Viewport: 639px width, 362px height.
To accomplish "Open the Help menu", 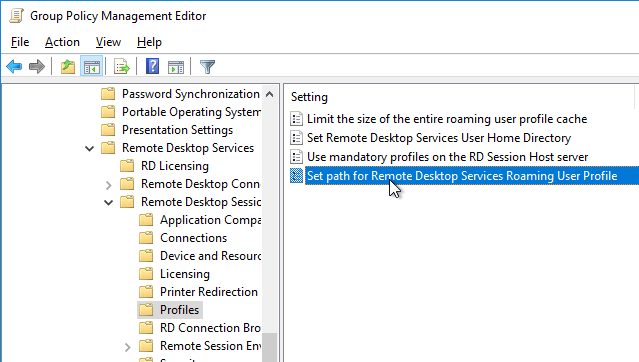I will point(149,42).
